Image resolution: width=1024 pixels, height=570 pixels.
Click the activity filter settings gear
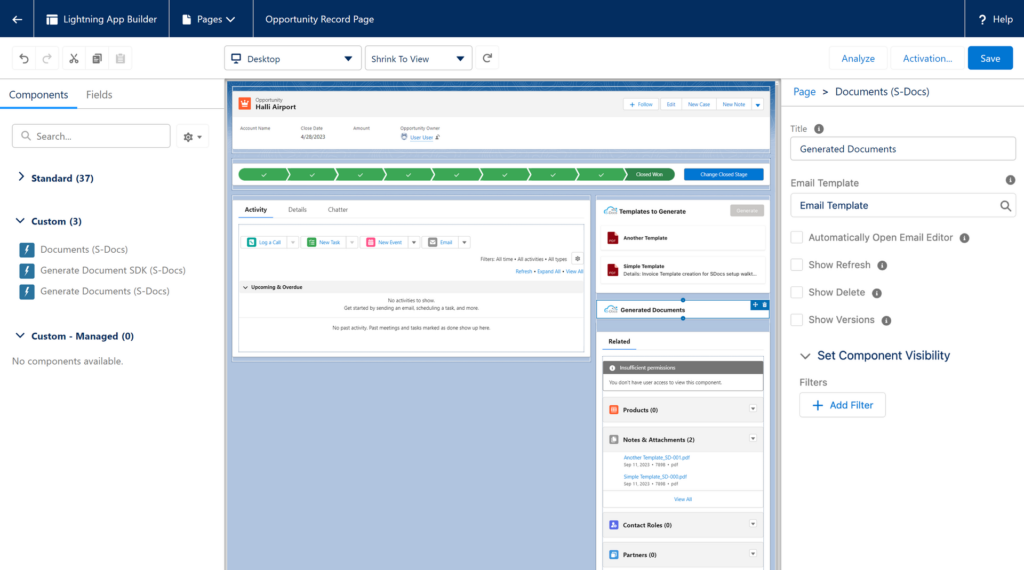pyautogui.click(x=577, y=259)
